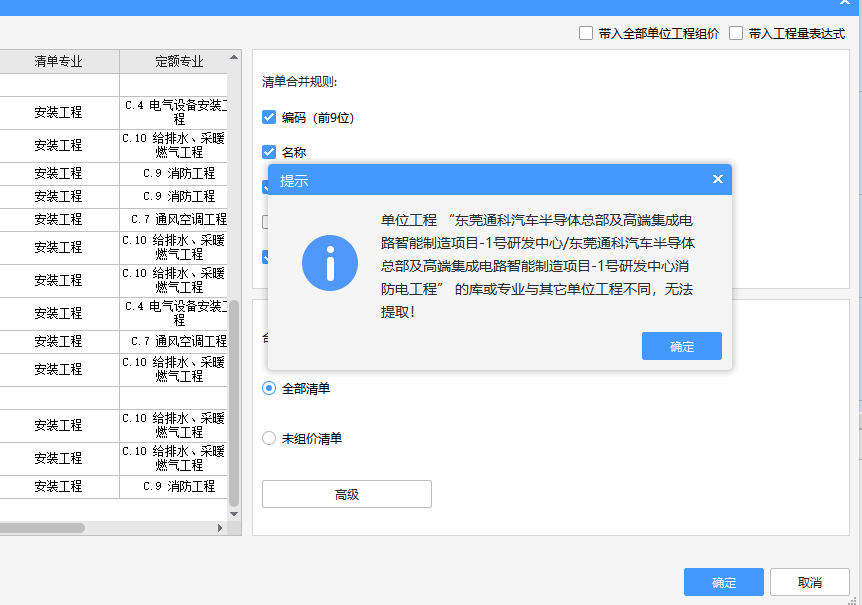Click the 提示 dialog title bar
Screen dimensions: 862x605
500,180
